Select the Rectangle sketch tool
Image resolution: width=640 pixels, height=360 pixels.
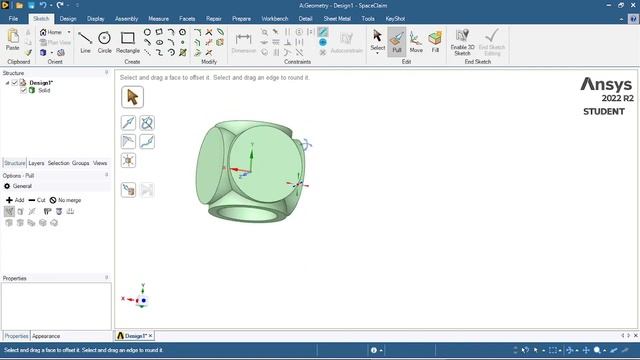coord(128,42)
